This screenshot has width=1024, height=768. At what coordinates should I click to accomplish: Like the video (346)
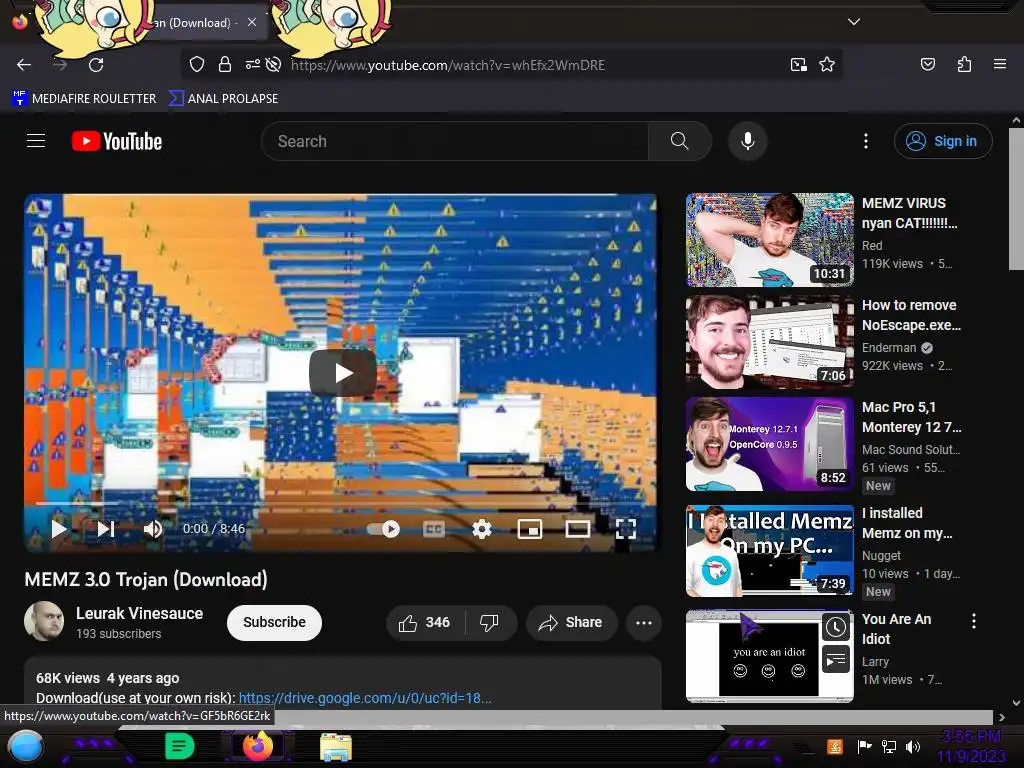coord(425,622)
